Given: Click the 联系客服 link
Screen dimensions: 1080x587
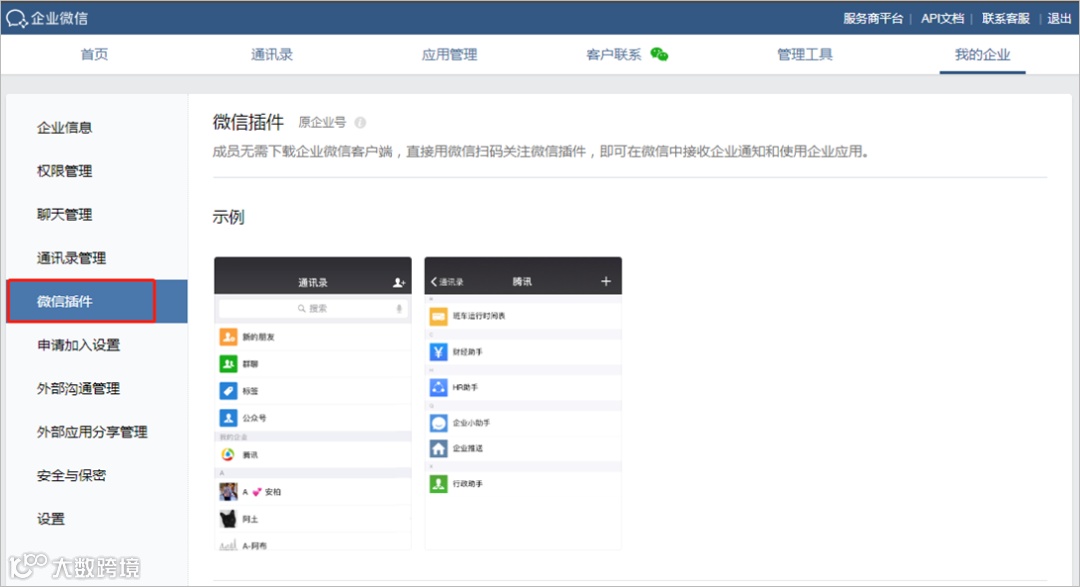Looking at the screenshot, I should 1006,19.
